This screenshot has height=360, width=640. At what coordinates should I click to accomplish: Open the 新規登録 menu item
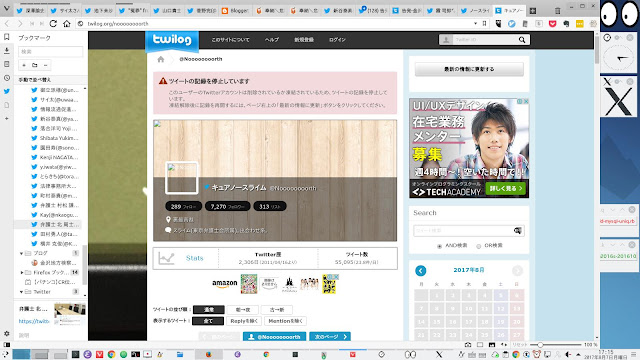304,40
